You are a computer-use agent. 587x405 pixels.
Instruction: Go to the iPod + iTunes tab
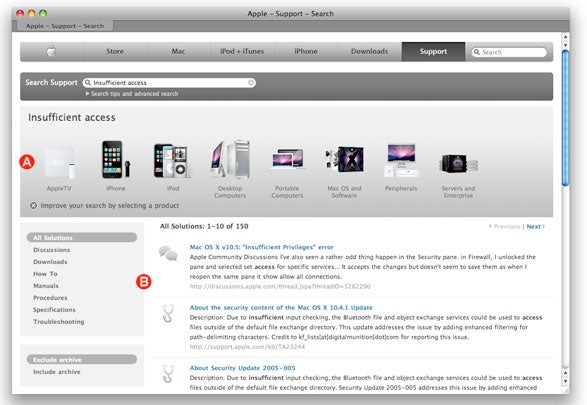(x=242, y=51)
